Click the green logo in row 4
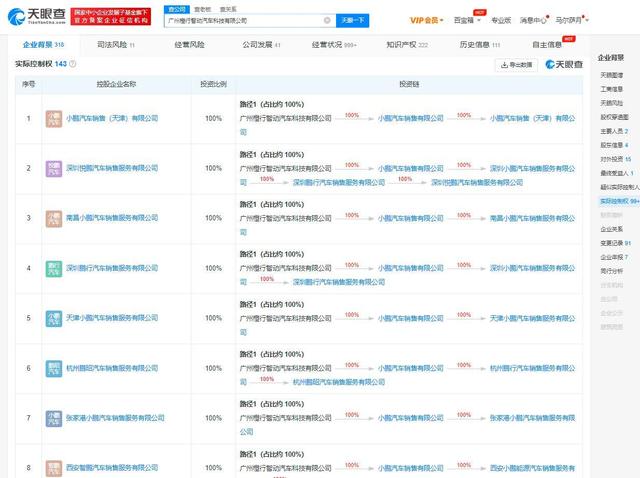The width and height of the screenshot is (640, 478). click(55, 268)
